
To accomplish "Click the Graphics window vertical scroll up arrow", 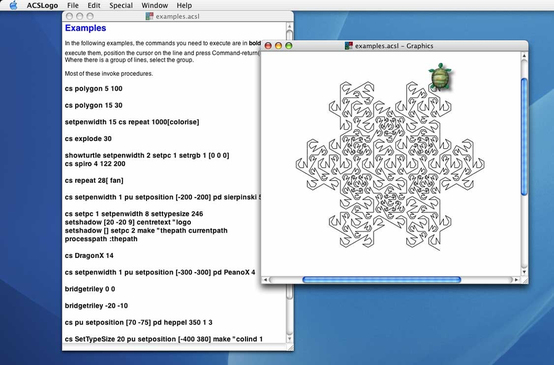I will point(524,56).
